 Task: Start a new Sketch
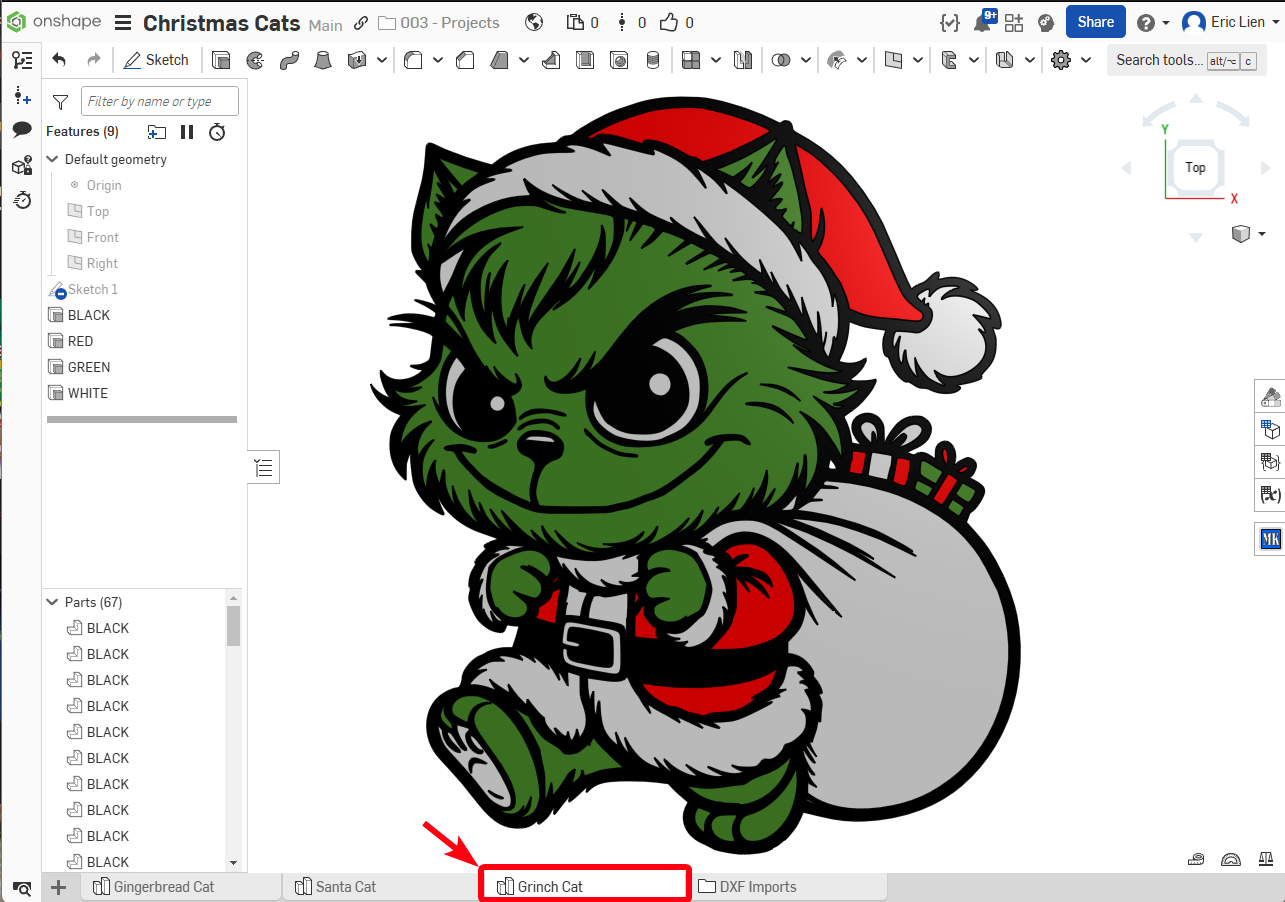pos(156,60)
